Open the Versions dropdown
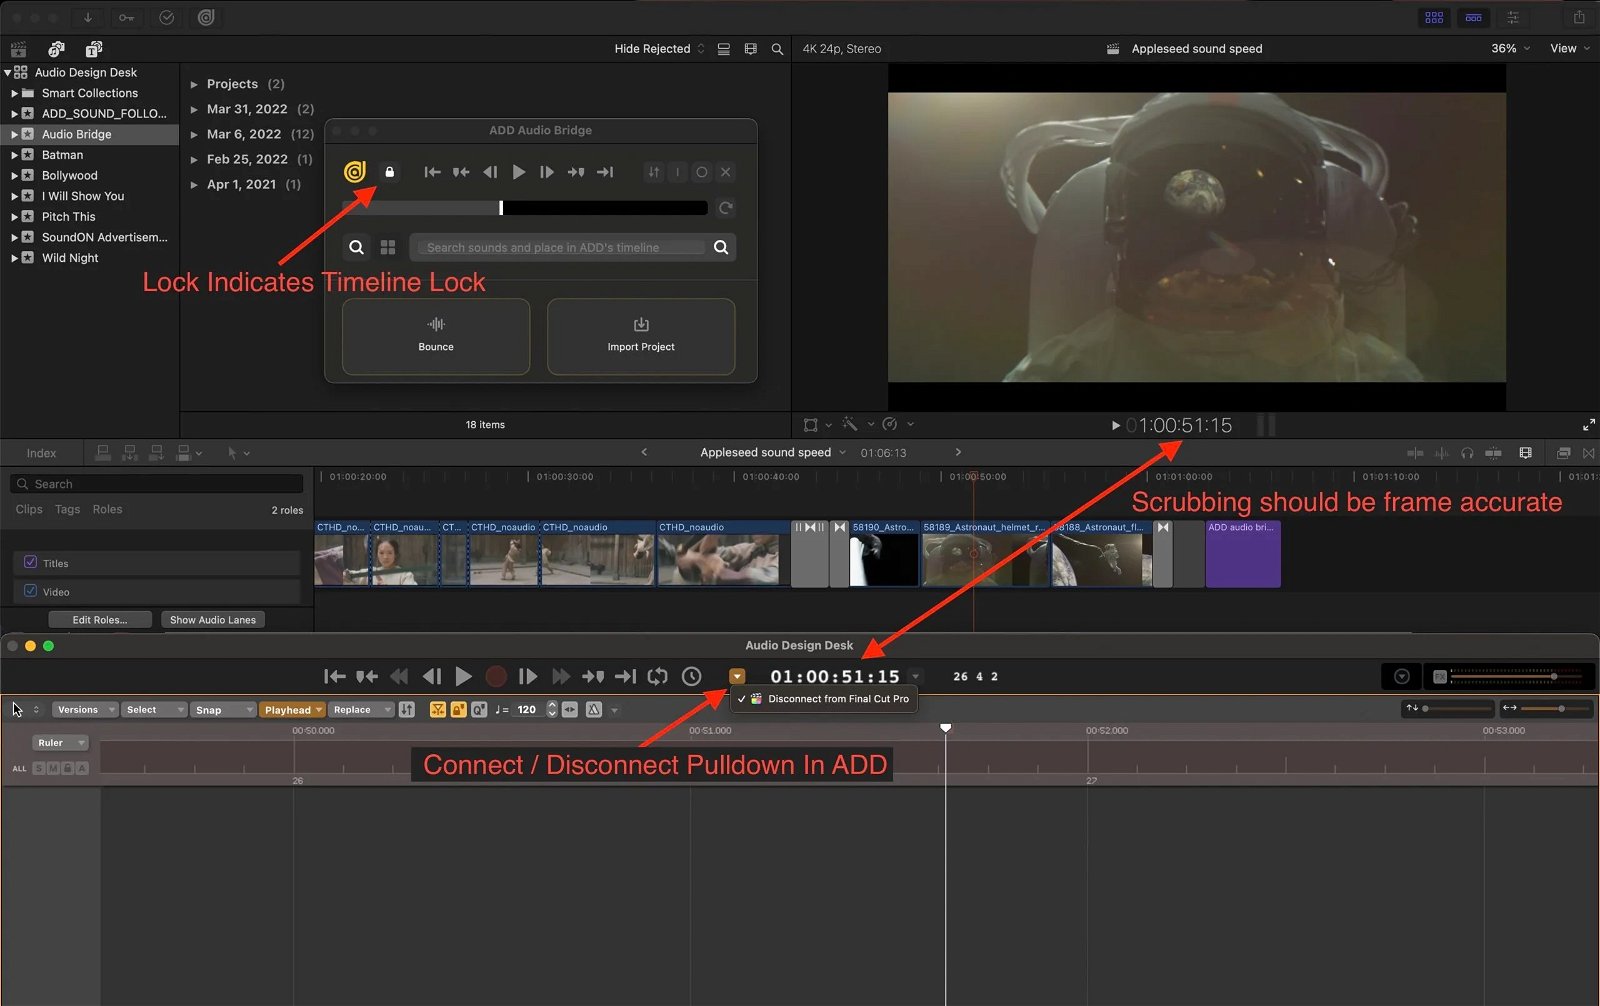This screenshot has width=1600, height=1006. pos(85,710)
